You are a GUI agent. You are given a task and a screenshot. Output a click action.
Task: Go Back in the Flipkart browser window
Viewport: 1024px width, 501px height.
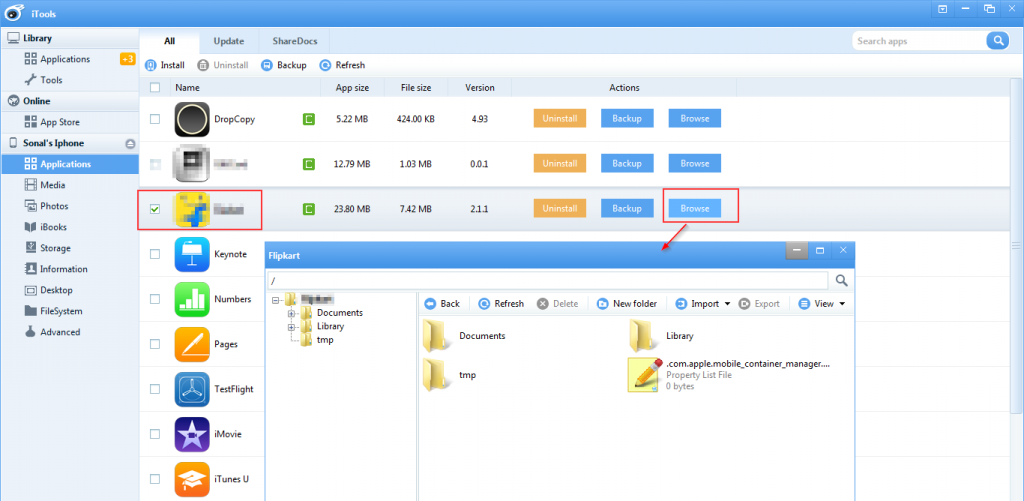click(442, 304)
